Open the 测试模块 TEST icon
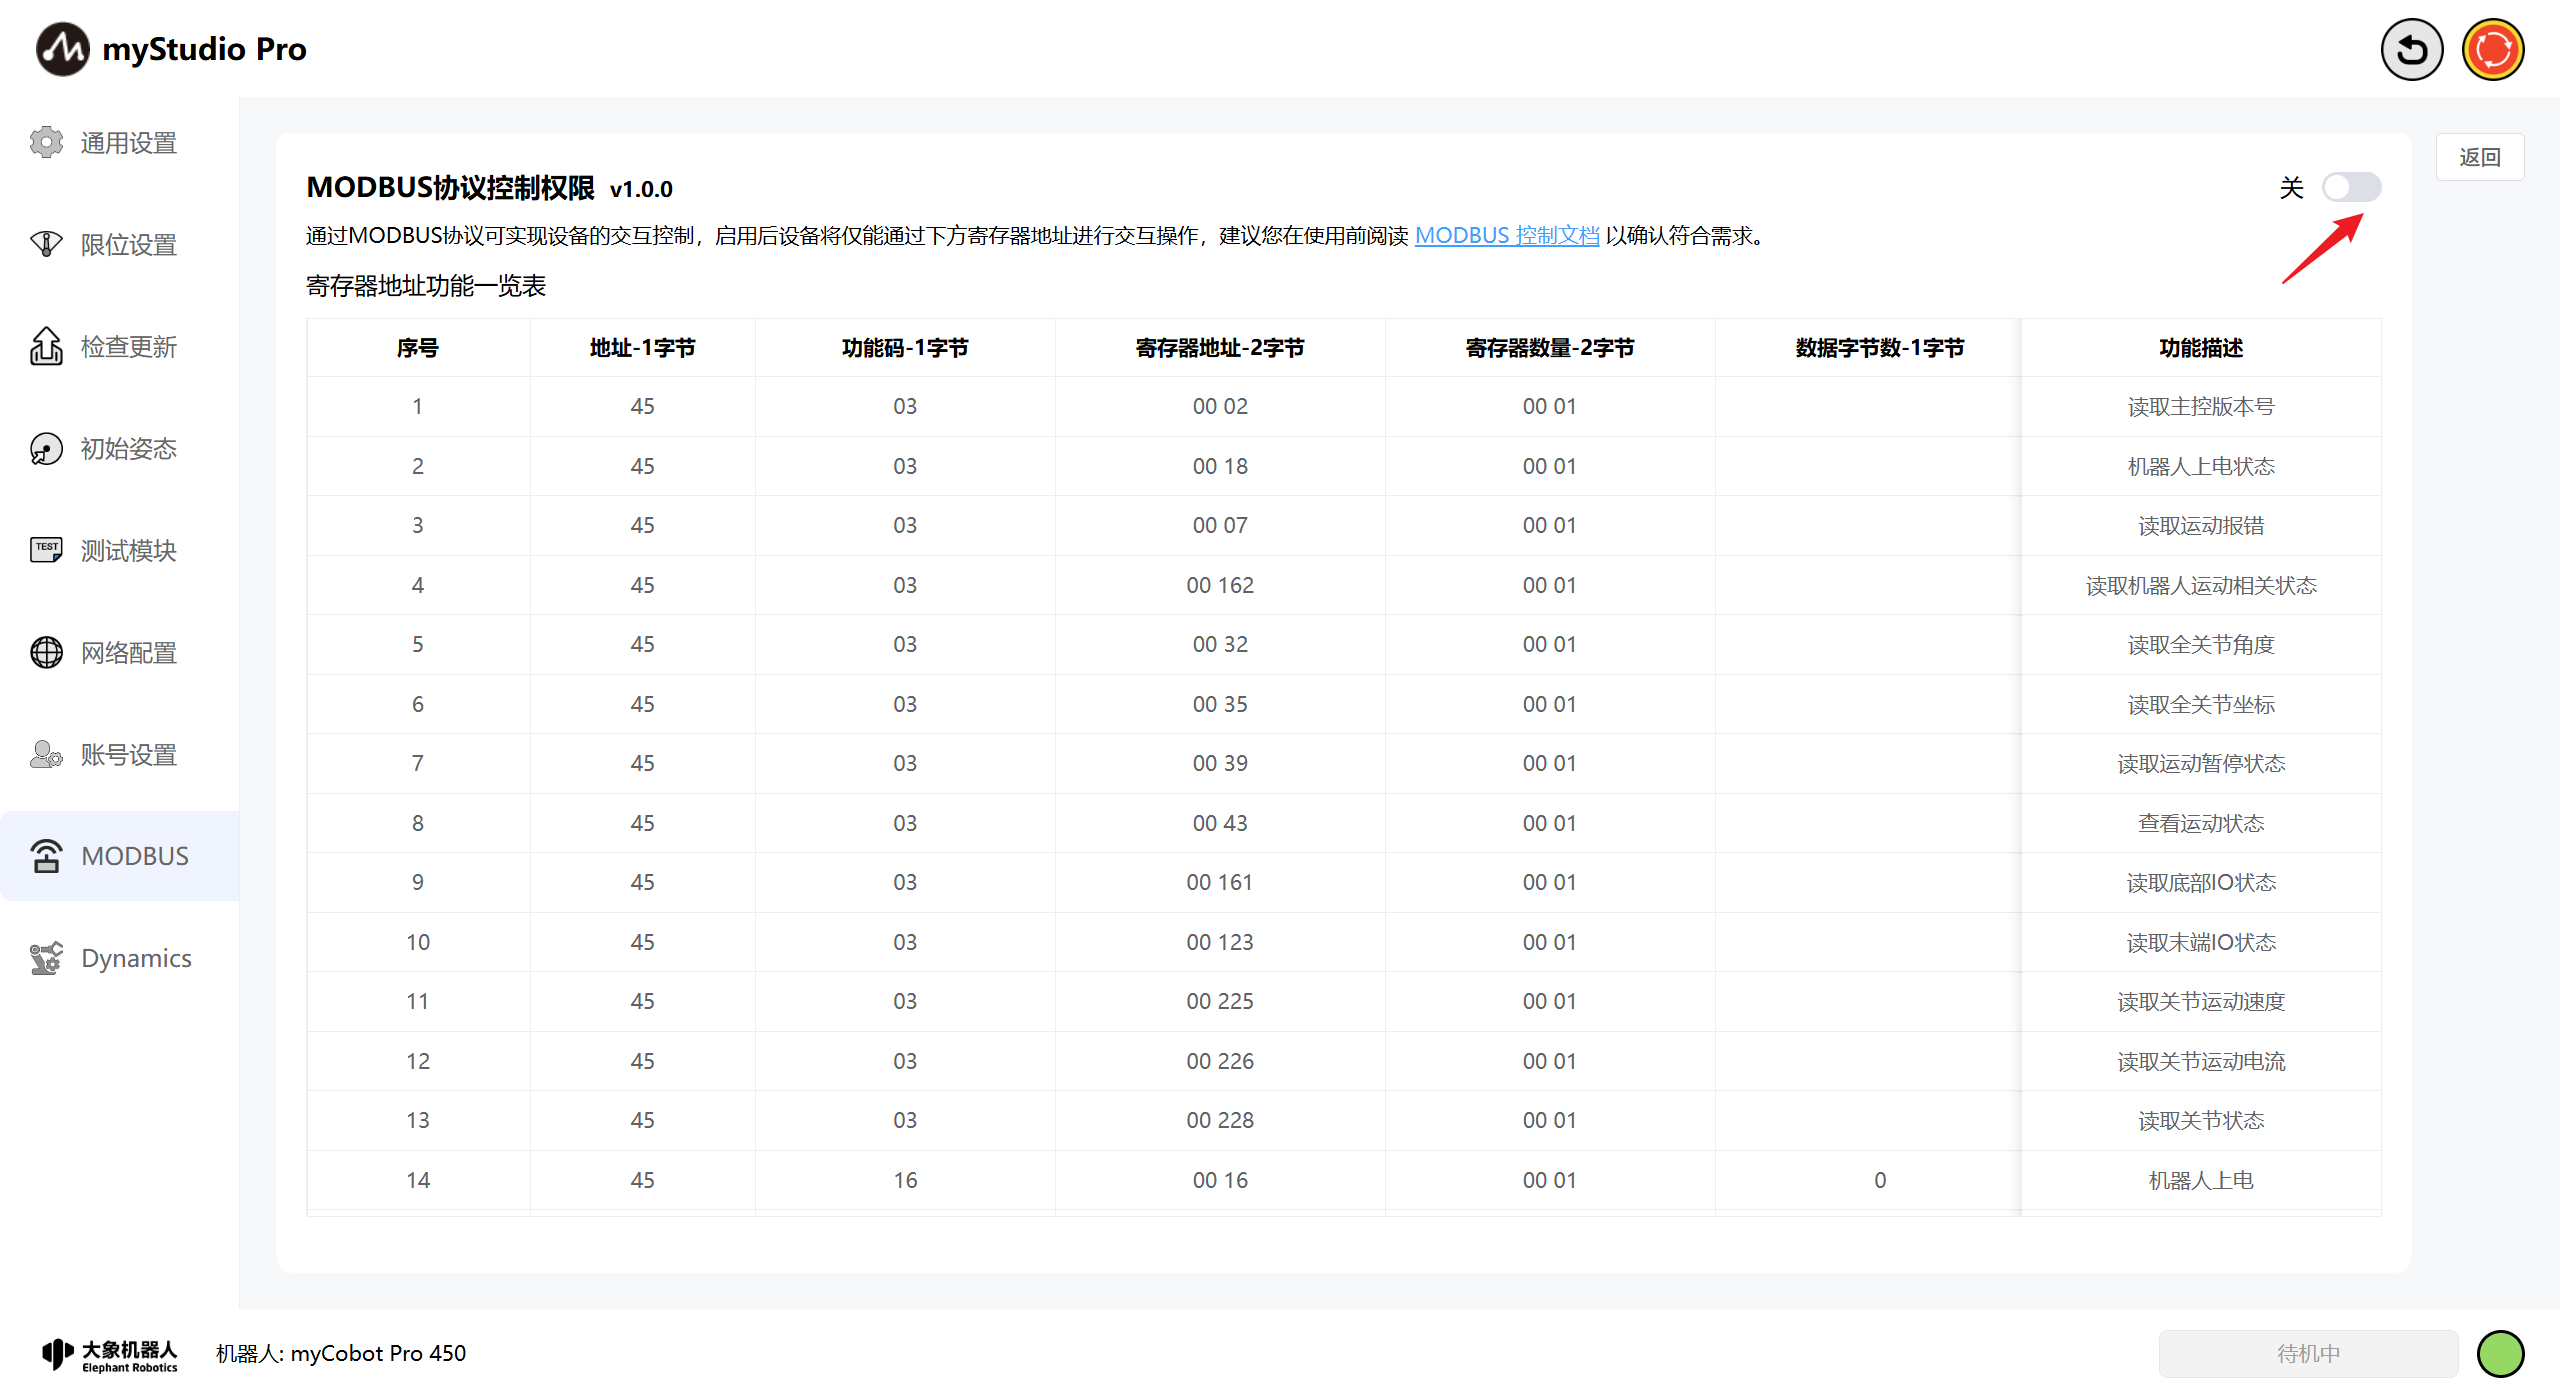 46,550
